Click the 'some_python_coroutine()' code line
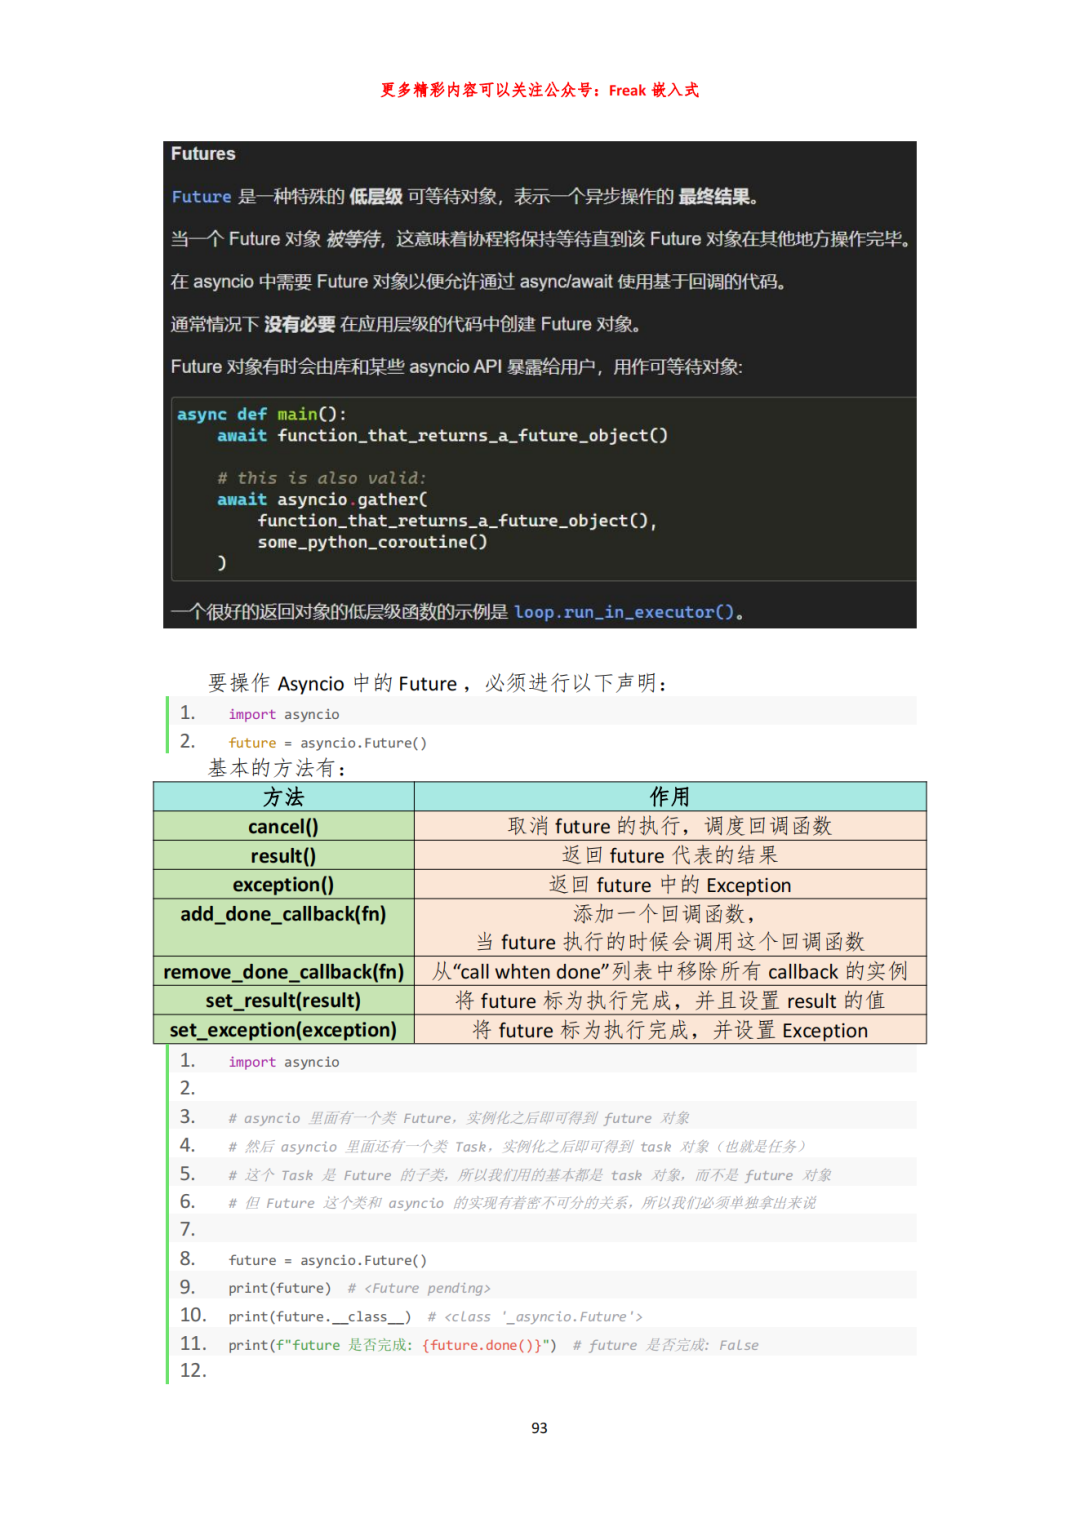The width and height of the screenshot is (1080, 1527). pyautogui.click(x=372, y=542)
